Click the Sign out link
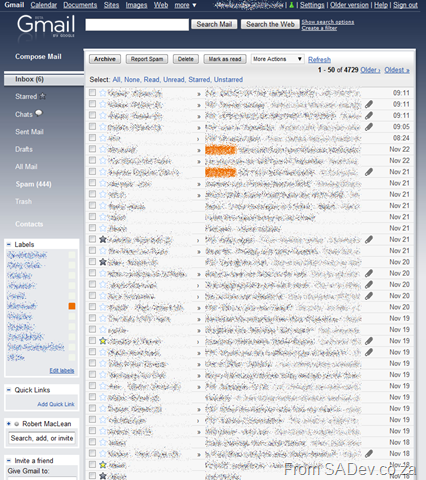426x480 pixels. point(405,5)
